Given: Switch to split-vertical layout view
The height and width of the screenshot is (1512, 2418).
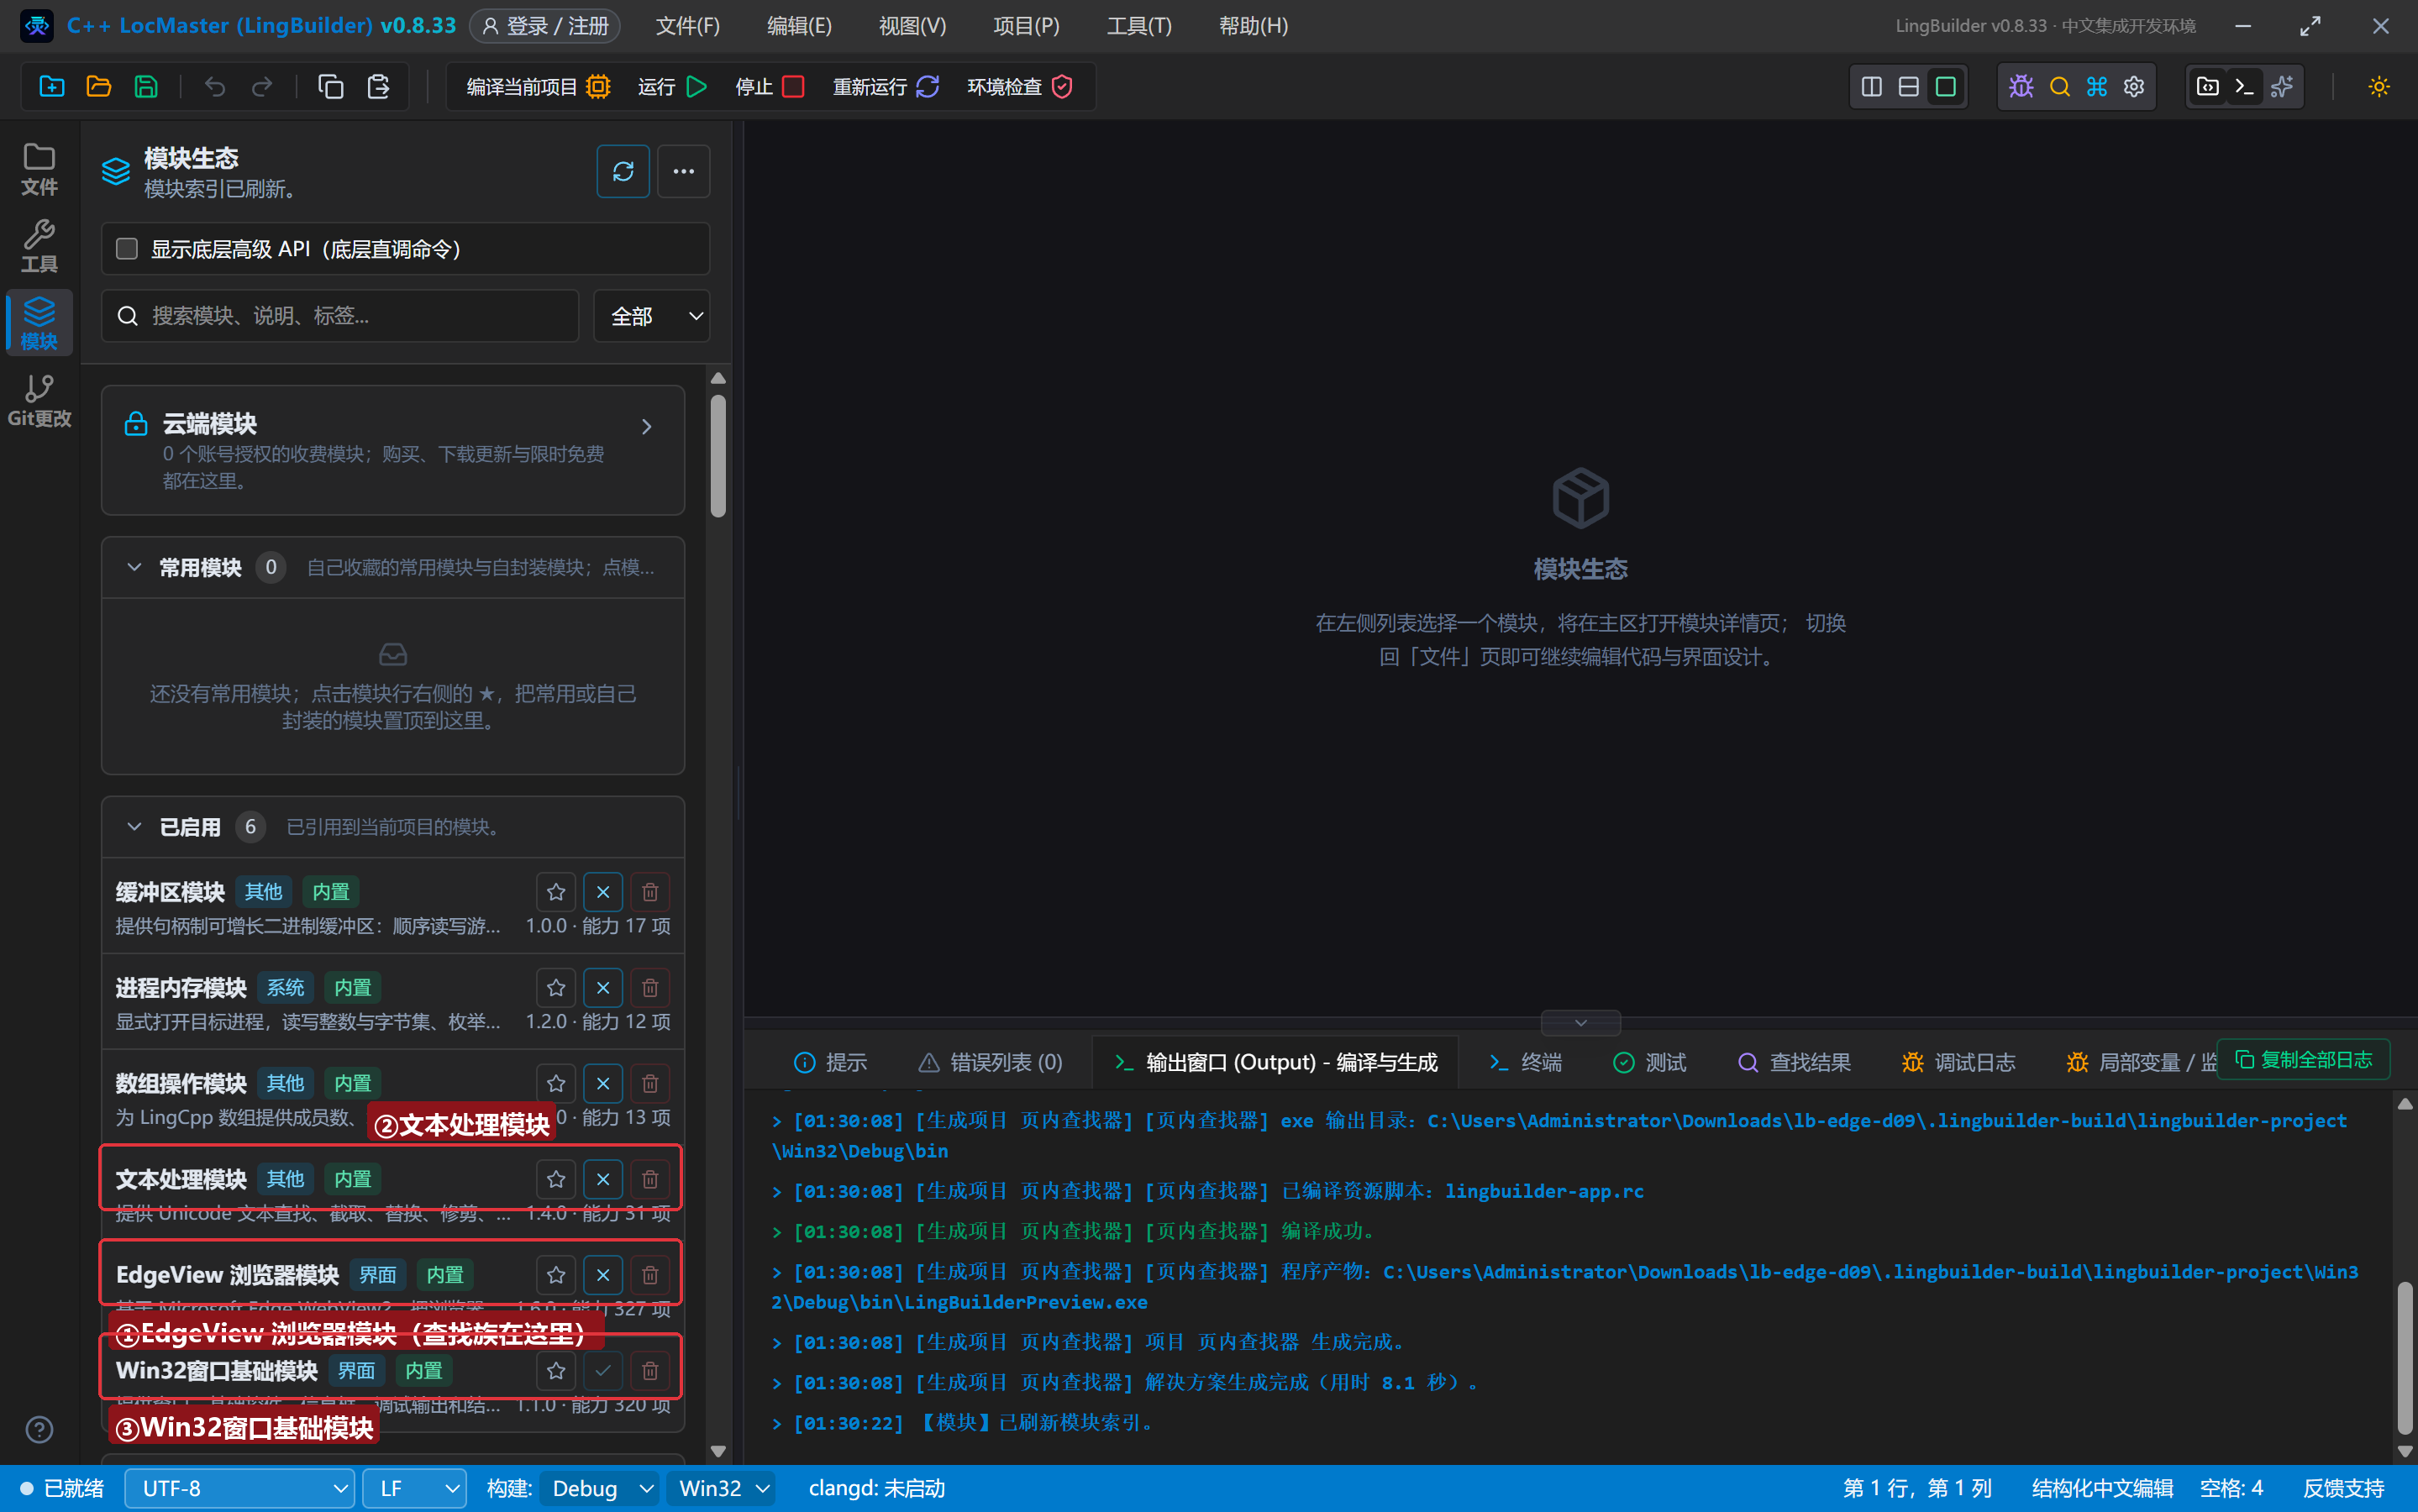Looking at the screenshot, I should coord(1871,87).
